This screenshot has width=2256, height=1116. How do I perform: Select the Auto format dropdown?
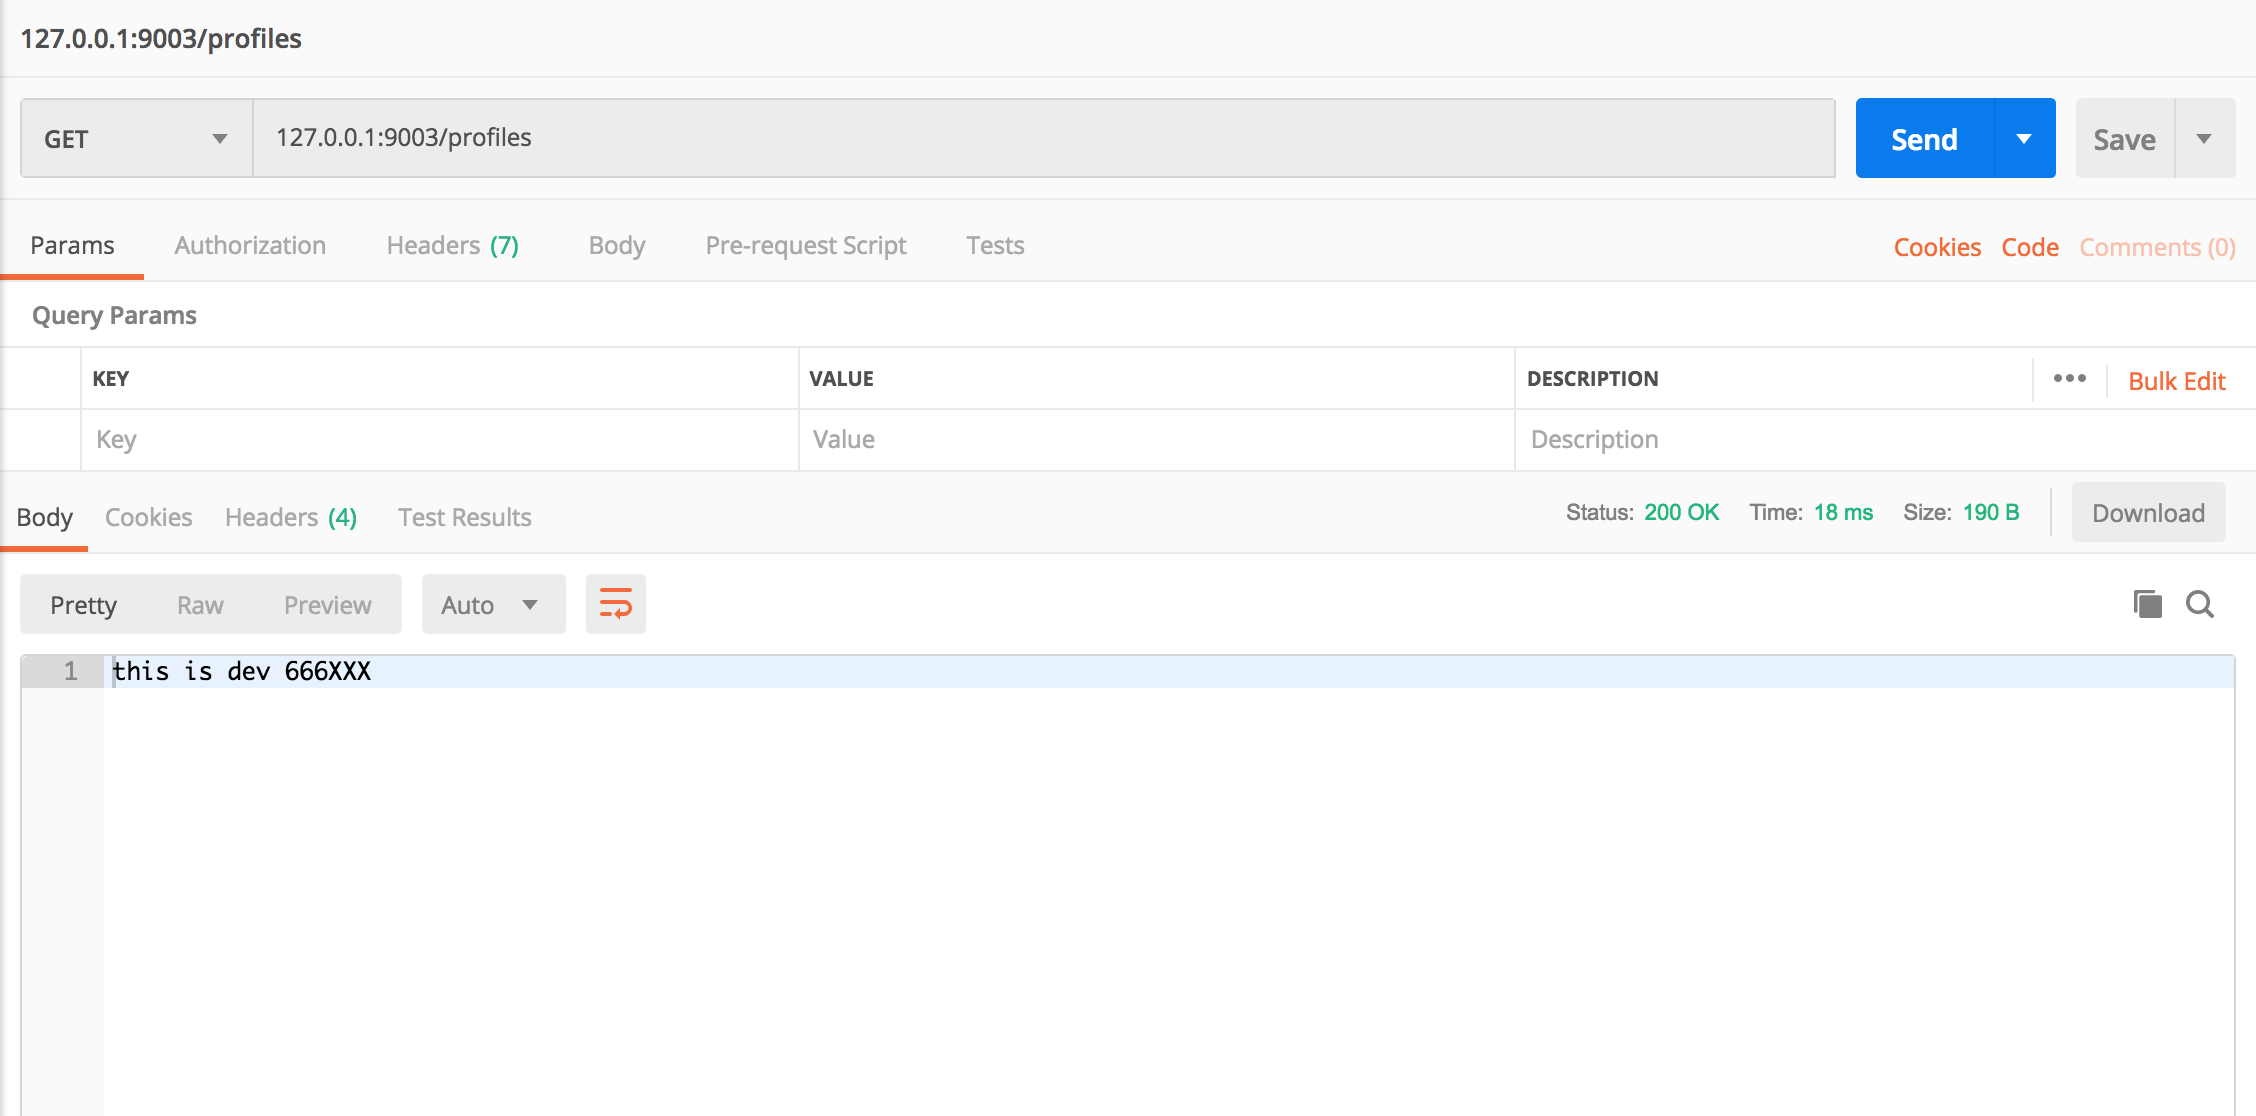(x=488, y=604)
